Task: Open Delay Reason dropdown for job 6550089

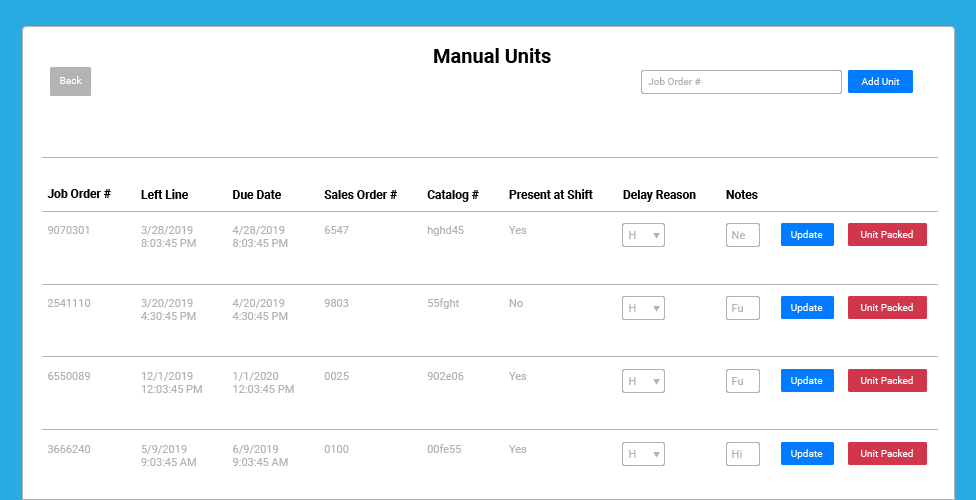Action: [643, 381]
